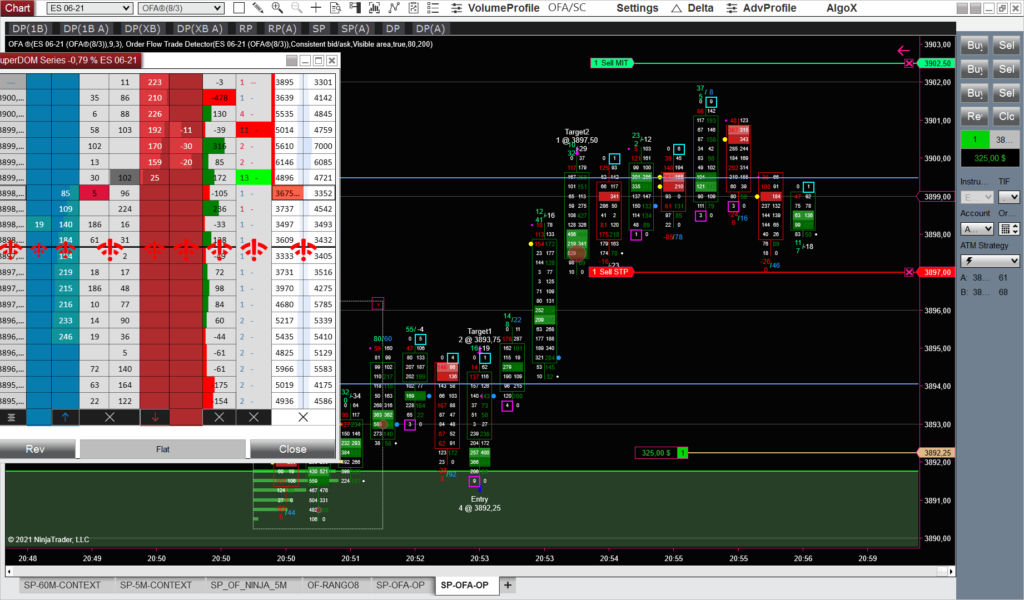The height and width of the screenshot is (600, 1024).
Task: Click the hamburger icon at SuperDOM bottom-left
Action: coord(12,417)
